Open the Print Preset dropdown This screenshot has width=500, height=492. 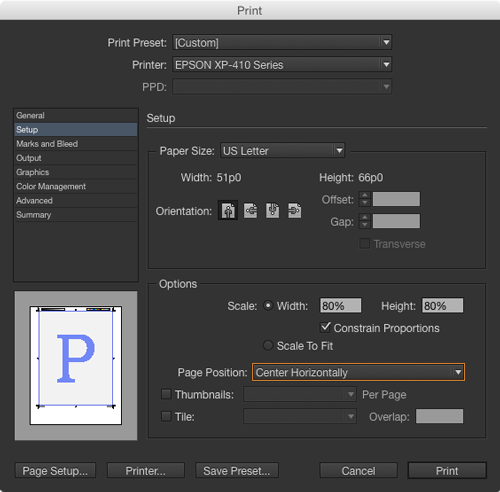tap(282, 42)
